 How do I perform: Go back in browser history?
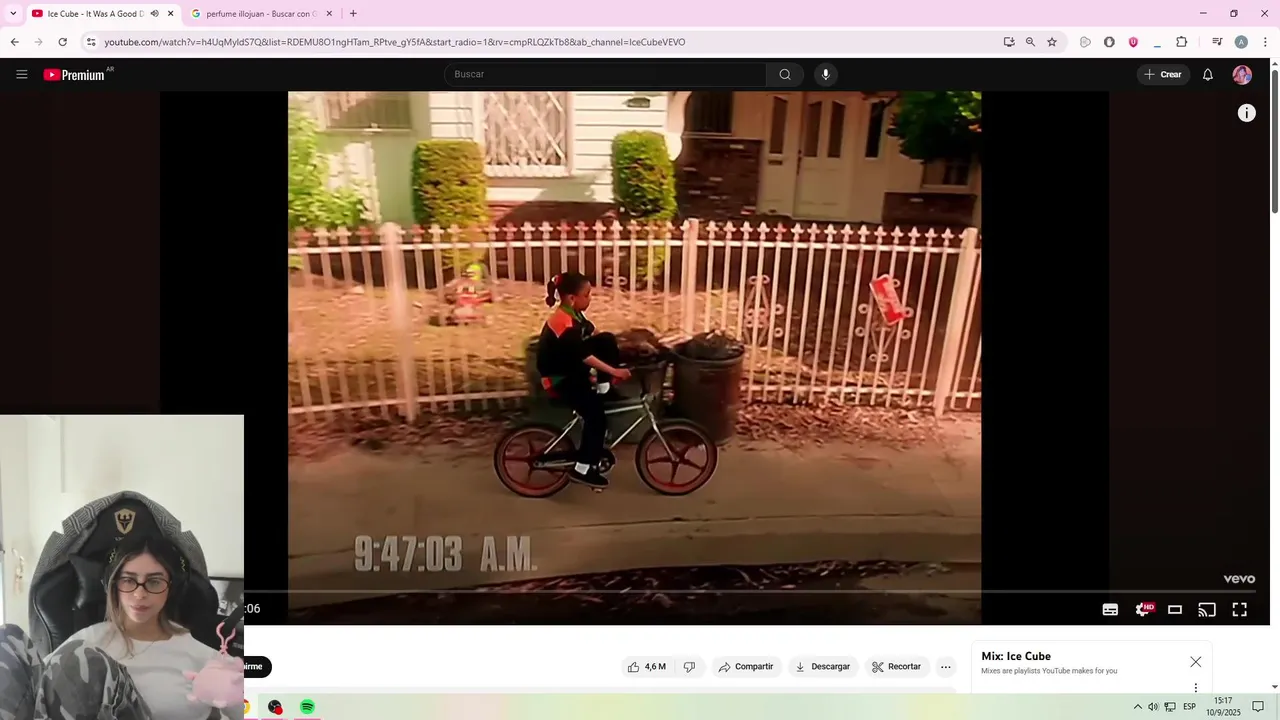pos(14,42)
